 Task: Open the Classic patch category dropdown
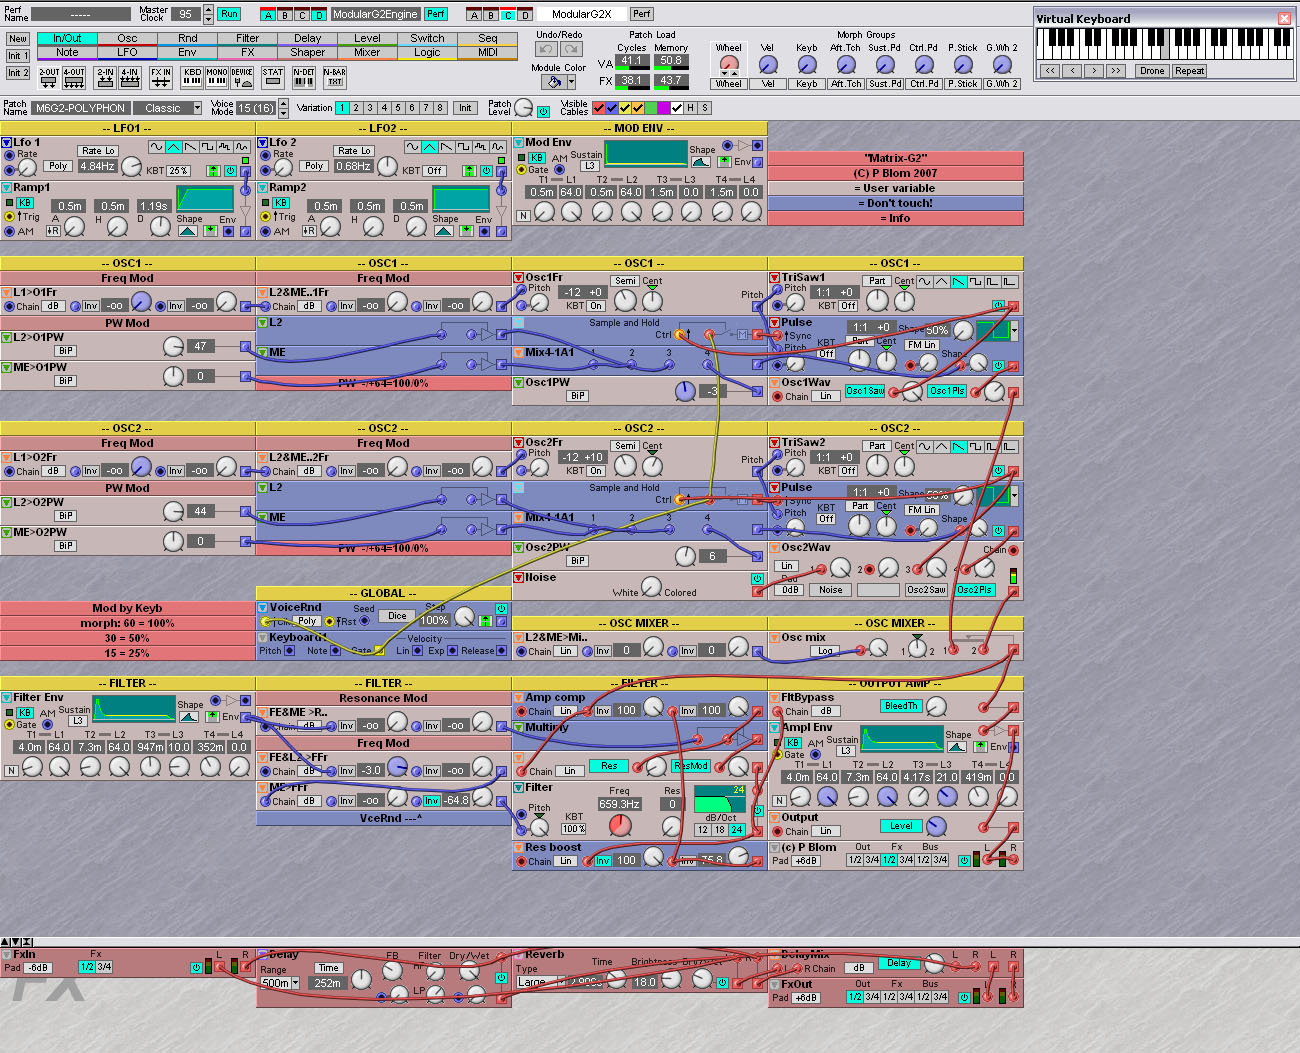197,108
